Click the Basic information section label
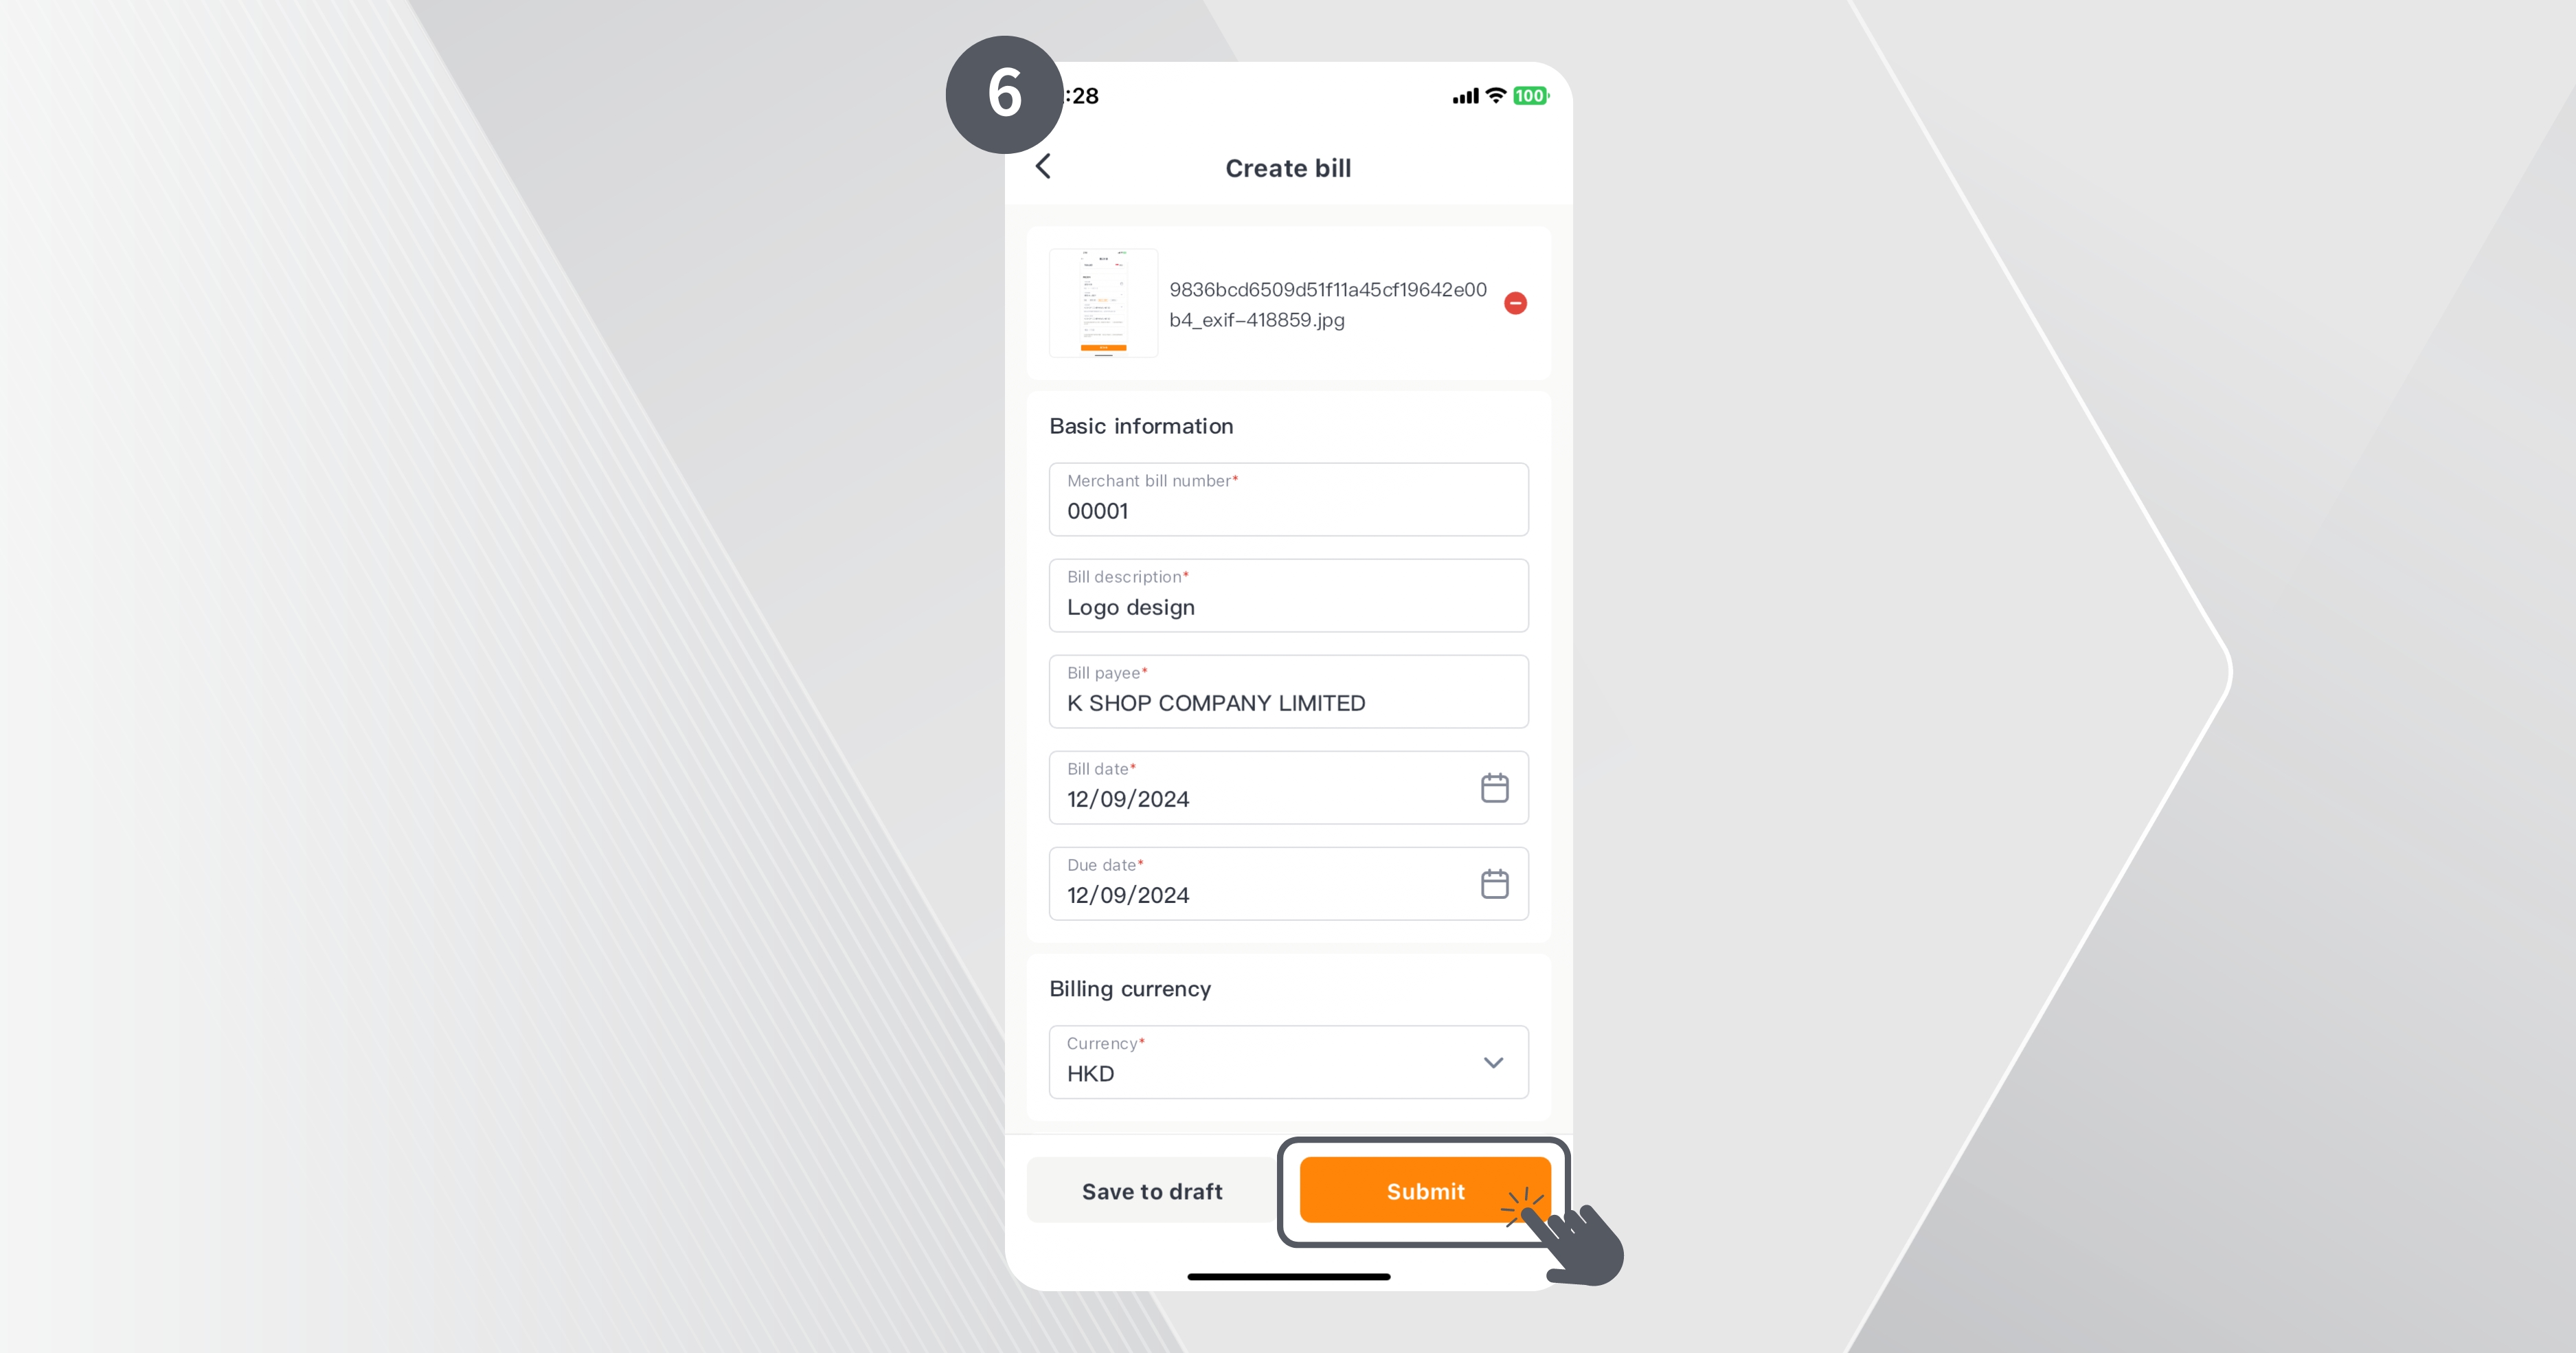The image size is (2576, 1353). 1138,424
